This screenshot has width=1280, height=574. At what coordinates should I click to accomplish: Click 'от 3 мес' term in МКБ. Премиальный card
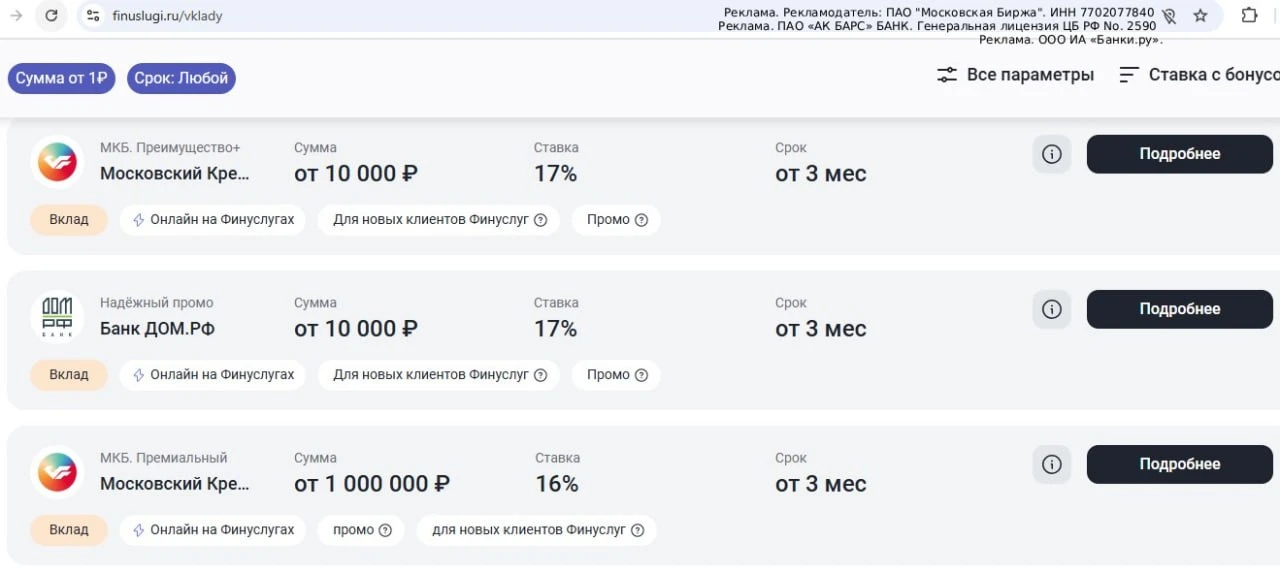pyautogui.click(x=821, y=484)
